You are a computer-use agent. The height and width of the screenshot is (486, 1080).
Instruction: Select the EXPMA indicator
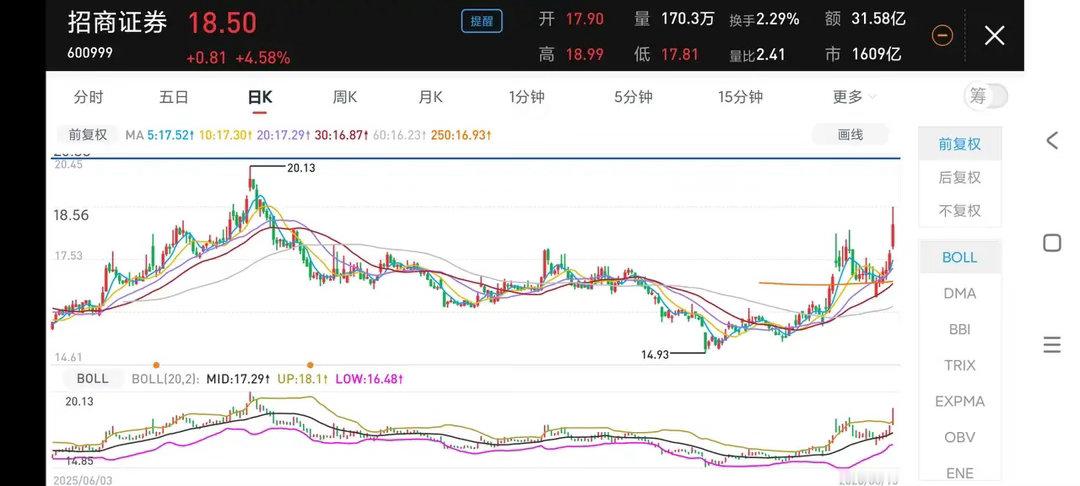(x=959, y=401)
